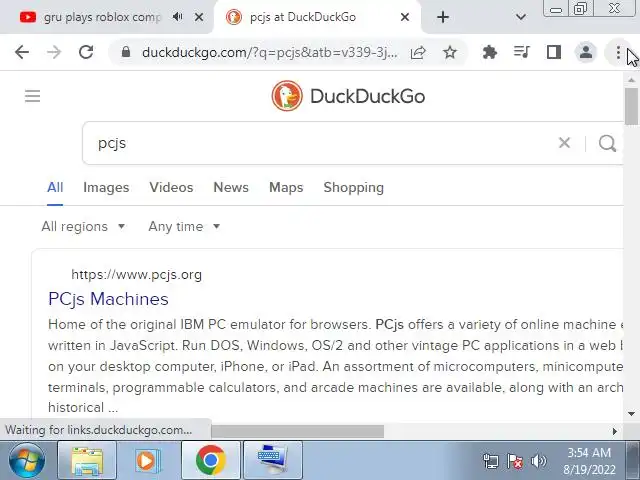Switch to Images results
Viewport: 640px width, 480px height.
(106, 188)
